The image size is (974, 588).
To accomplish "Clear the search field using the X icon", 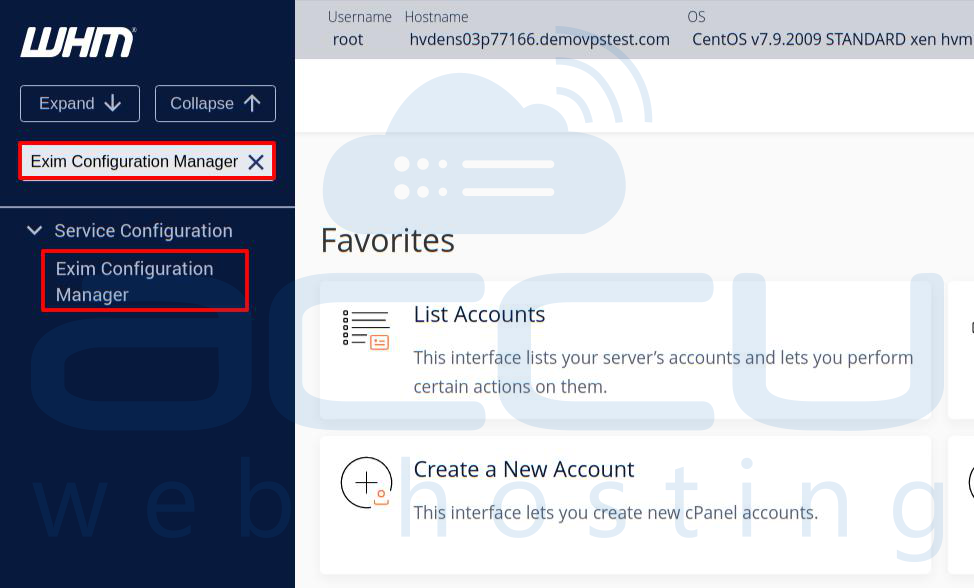I will click(x=257, y=161).
